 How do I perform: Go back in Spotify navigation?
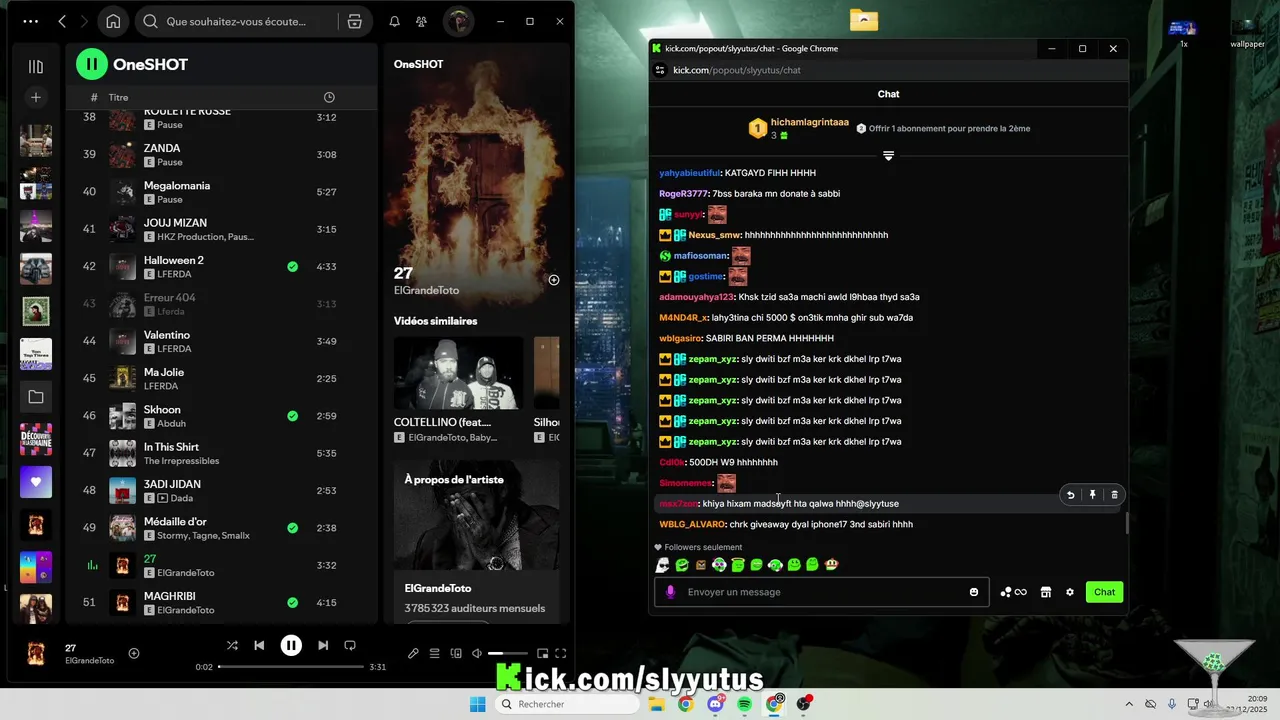pyautogui.click(x=62, y=21)
